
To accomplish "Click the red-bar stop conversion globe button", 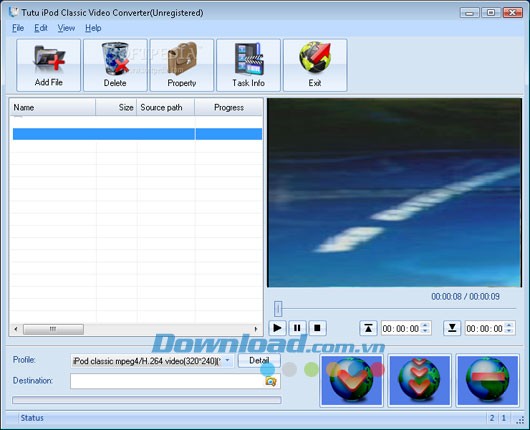I will (487, 380).
